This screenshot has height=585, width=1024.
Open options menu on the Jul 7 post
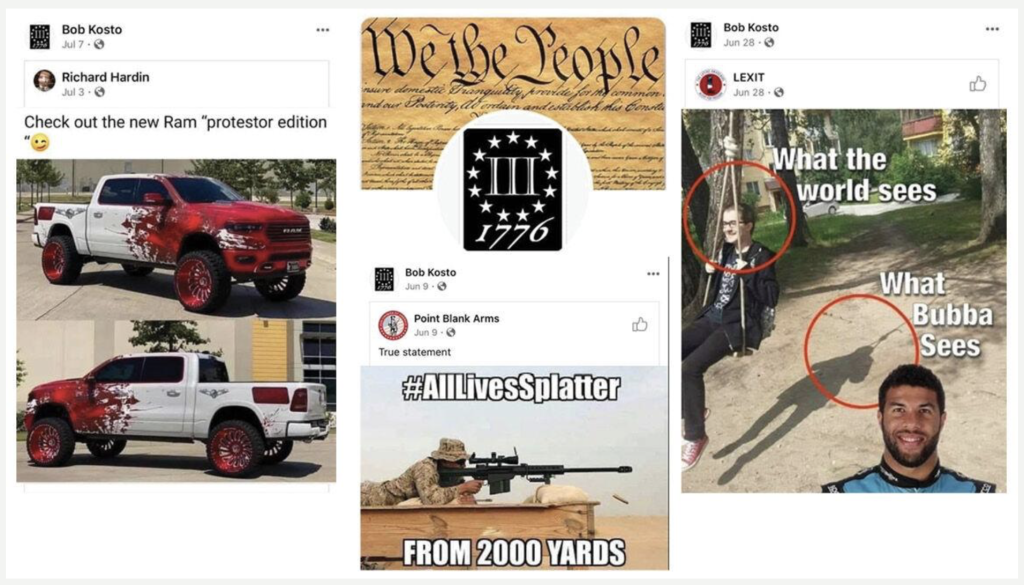323,30
